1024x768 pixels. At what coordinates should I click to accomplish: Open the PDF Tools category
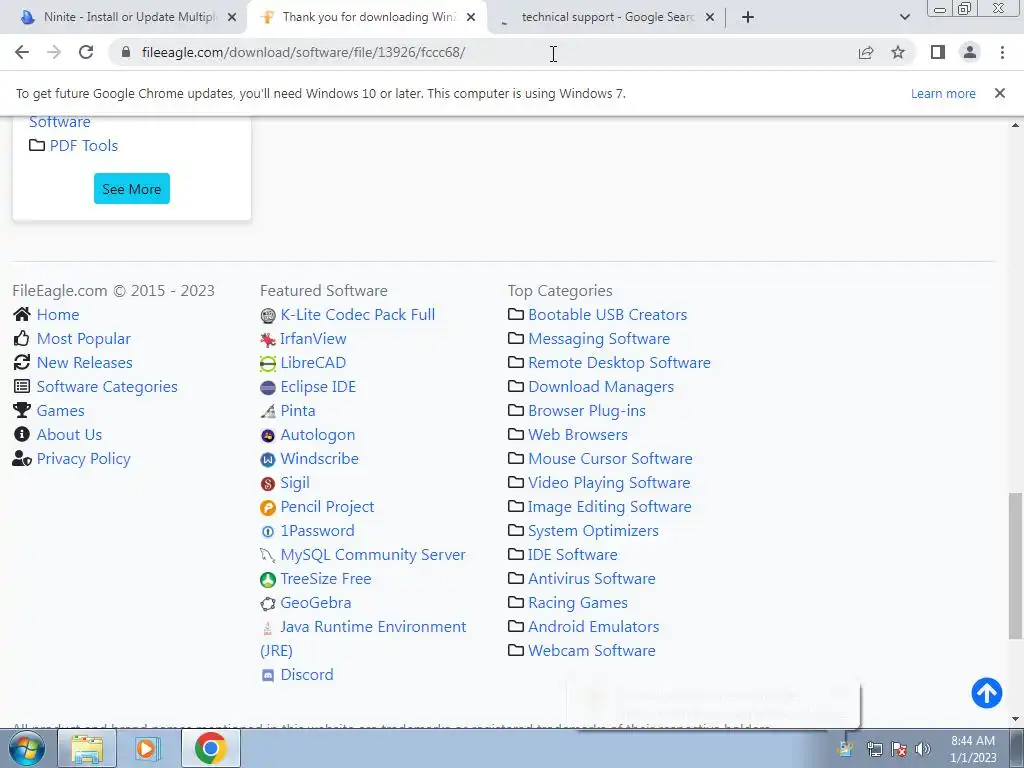point(84,145)
